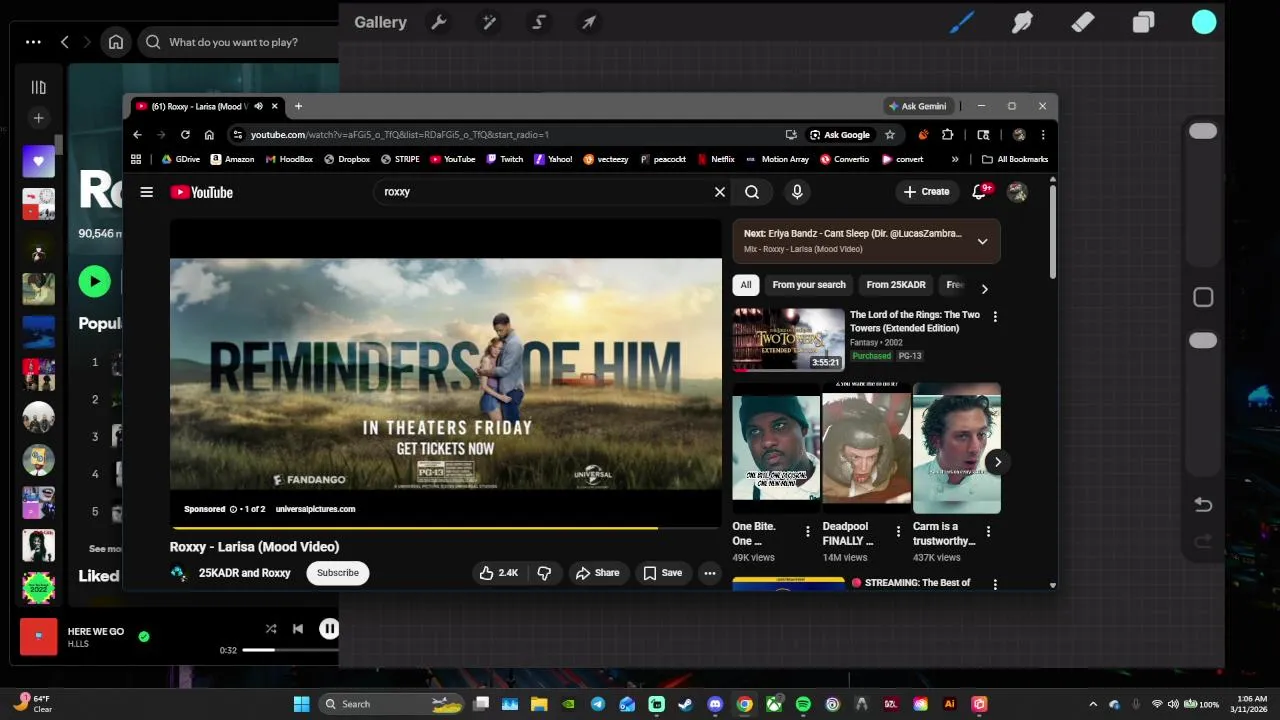The width and height of the screenshot is (1280, 720).
Task: Open the YouTube hamburger guide menu
Action: (x=147, y=192)
